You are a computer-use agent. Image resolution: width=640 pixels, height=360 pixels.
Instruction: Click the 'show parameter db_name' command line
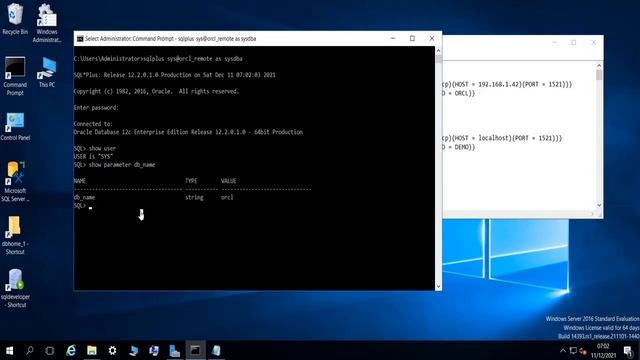[115, 165]
